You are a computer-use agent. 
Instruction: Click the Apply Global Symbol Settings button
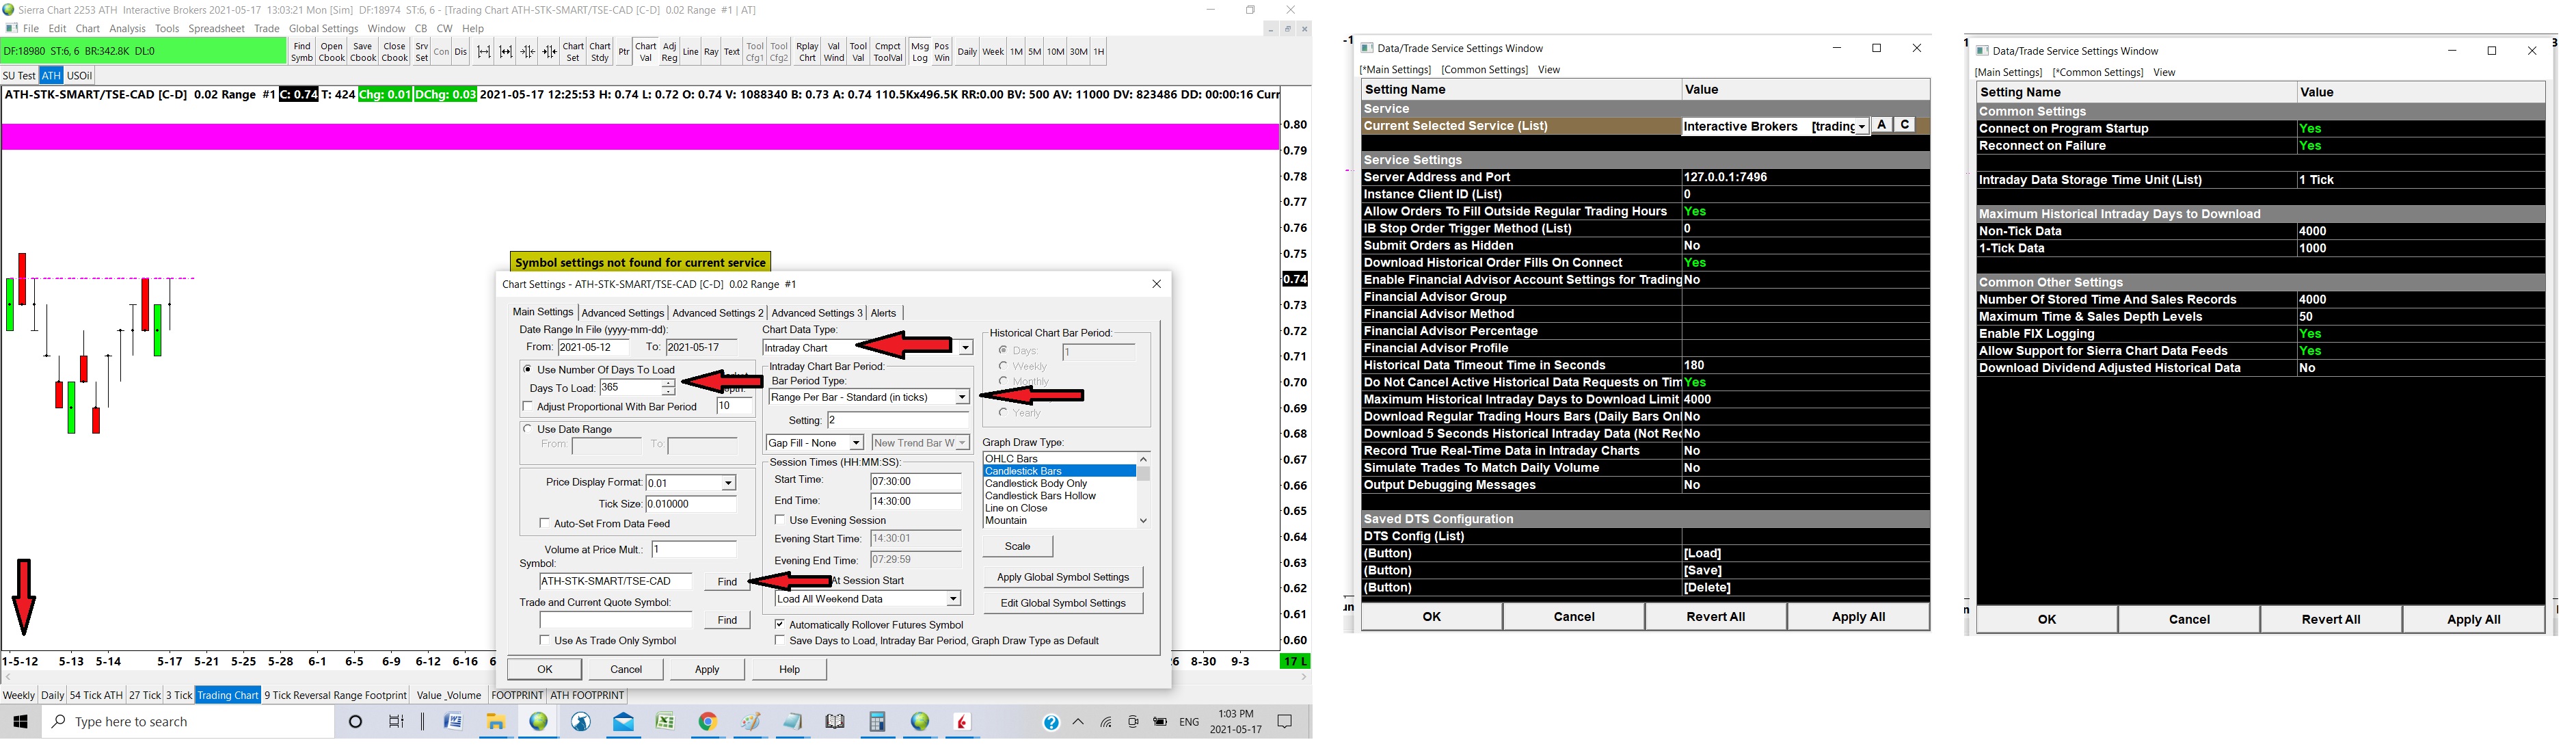tap(1062, 577)
